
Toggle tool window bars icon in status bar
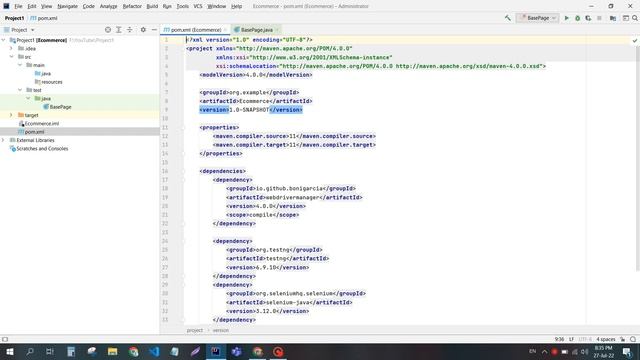(x=5, y=339)
